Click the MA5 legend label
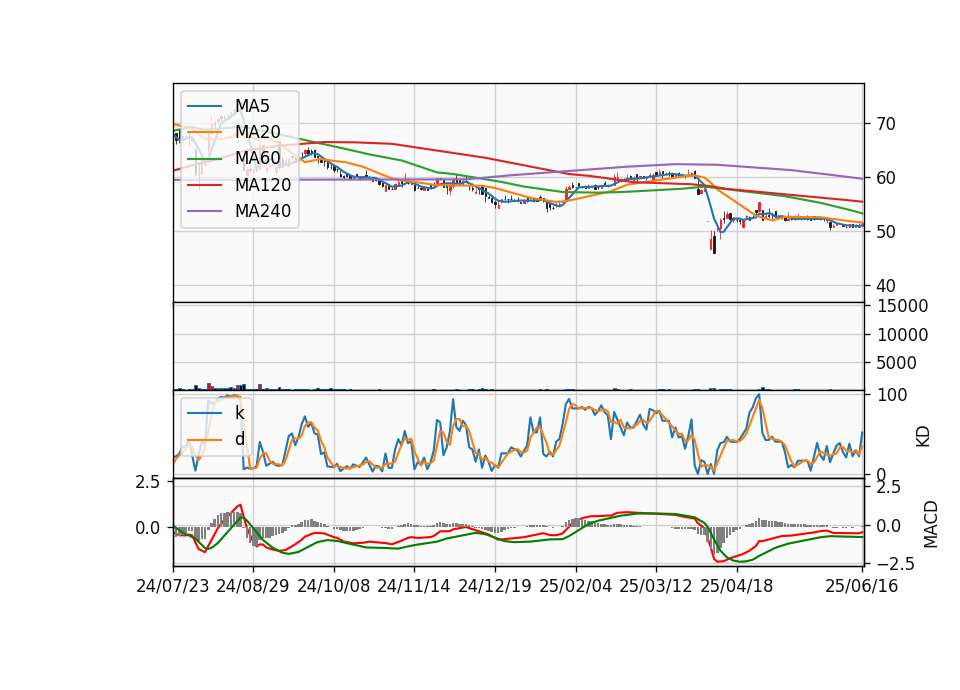Image resolution: width=960 pixels, height=690 pixels. pos(252,106)
